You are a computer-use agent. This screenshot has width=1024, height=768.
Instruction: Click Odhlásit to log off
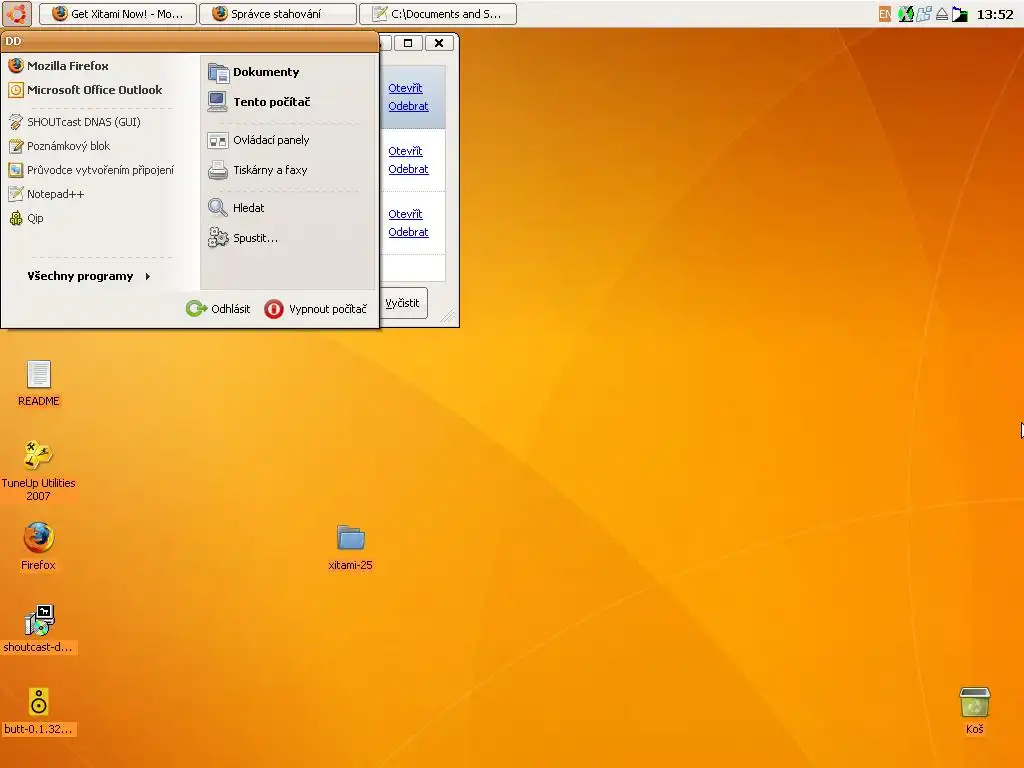pyautogui.click(x=218, y=309)
